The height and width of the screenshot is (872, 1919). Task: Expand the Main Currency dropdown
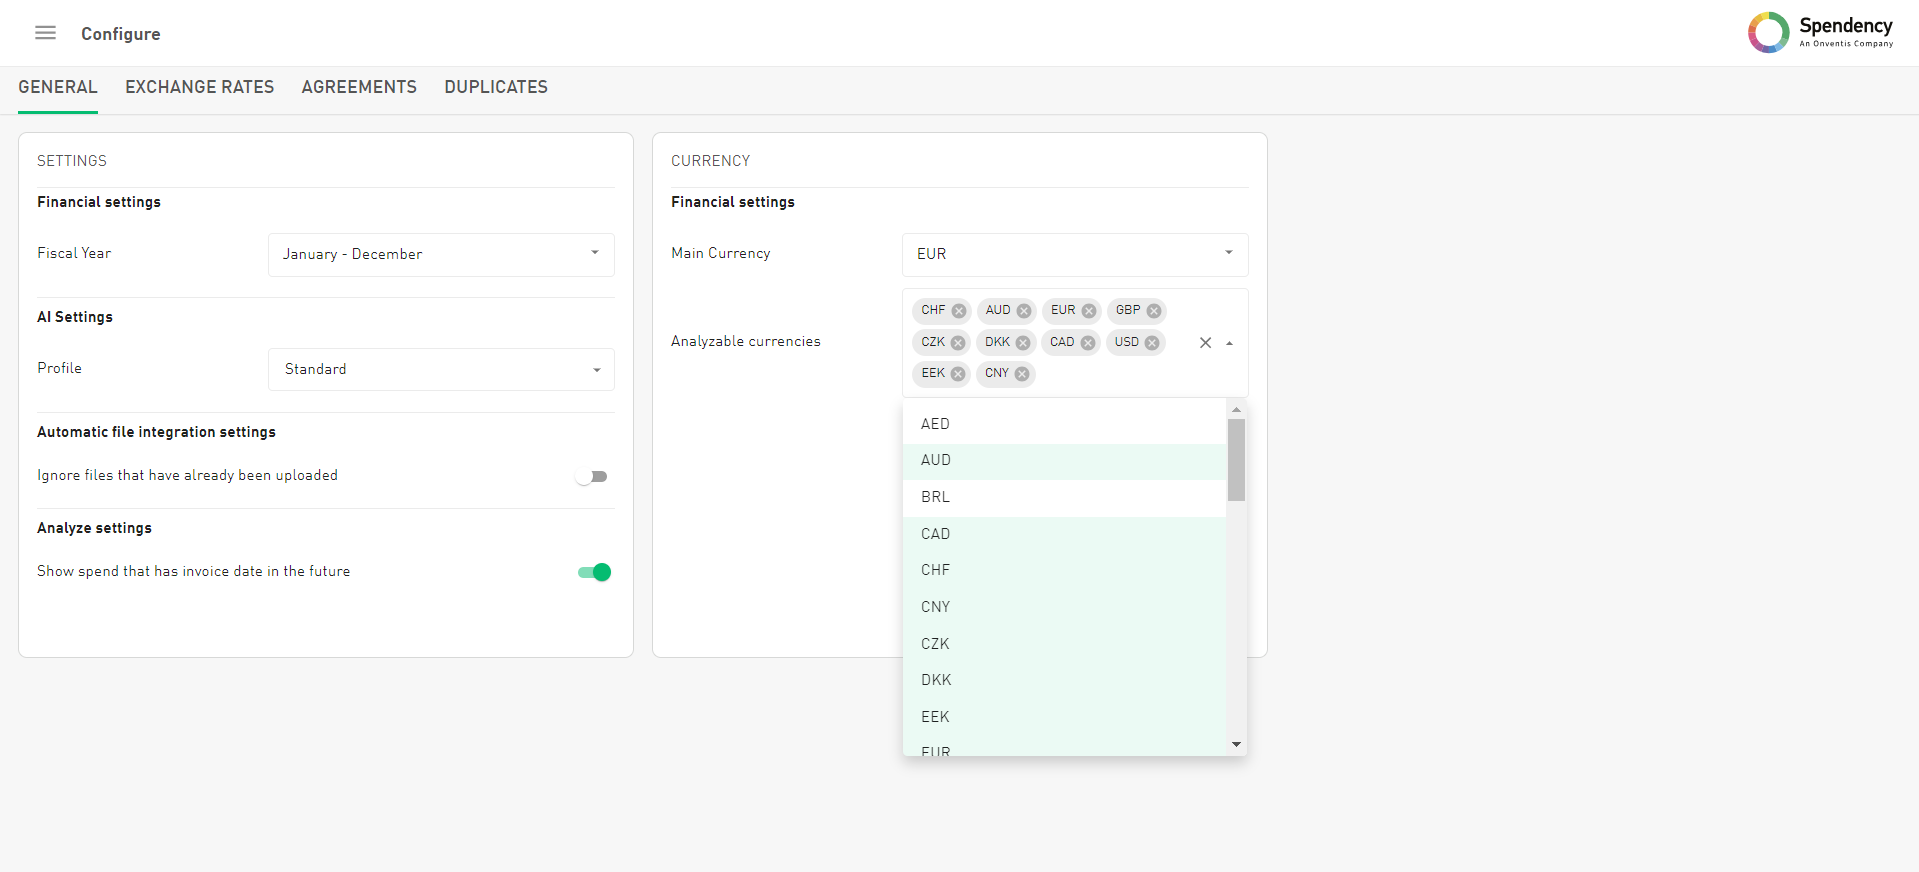click(x=1075, y=254)
